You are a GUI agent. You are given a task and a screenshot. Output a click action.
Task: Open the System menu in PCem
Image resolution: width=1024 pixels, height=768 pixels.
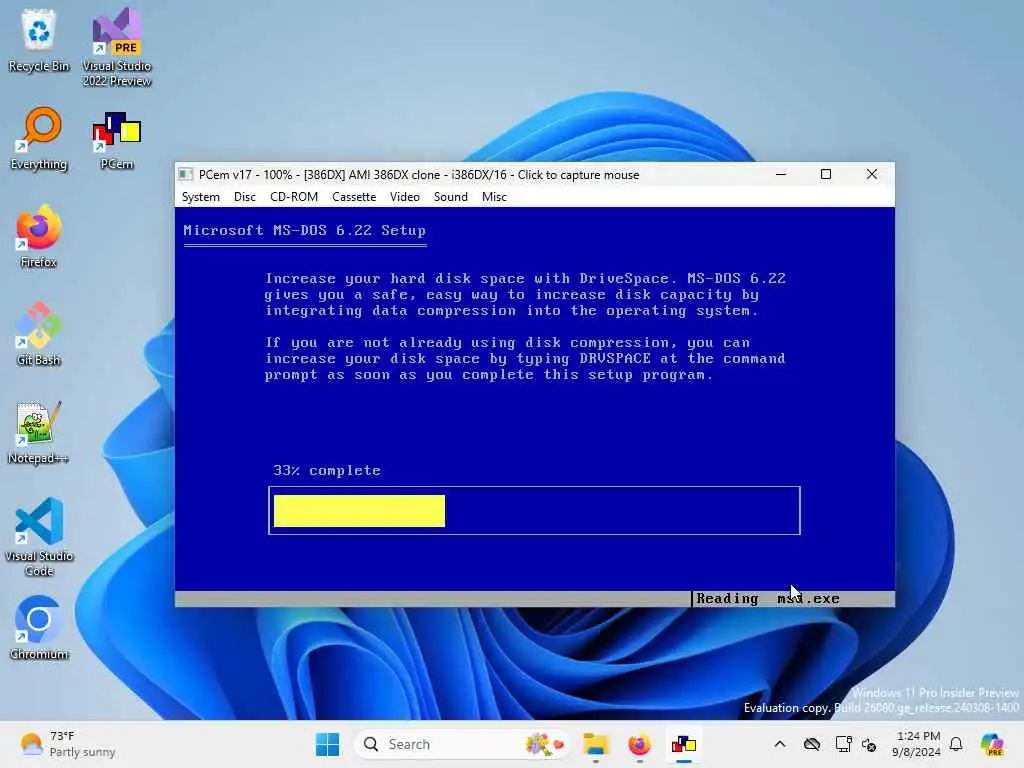[x=200, y=197]
